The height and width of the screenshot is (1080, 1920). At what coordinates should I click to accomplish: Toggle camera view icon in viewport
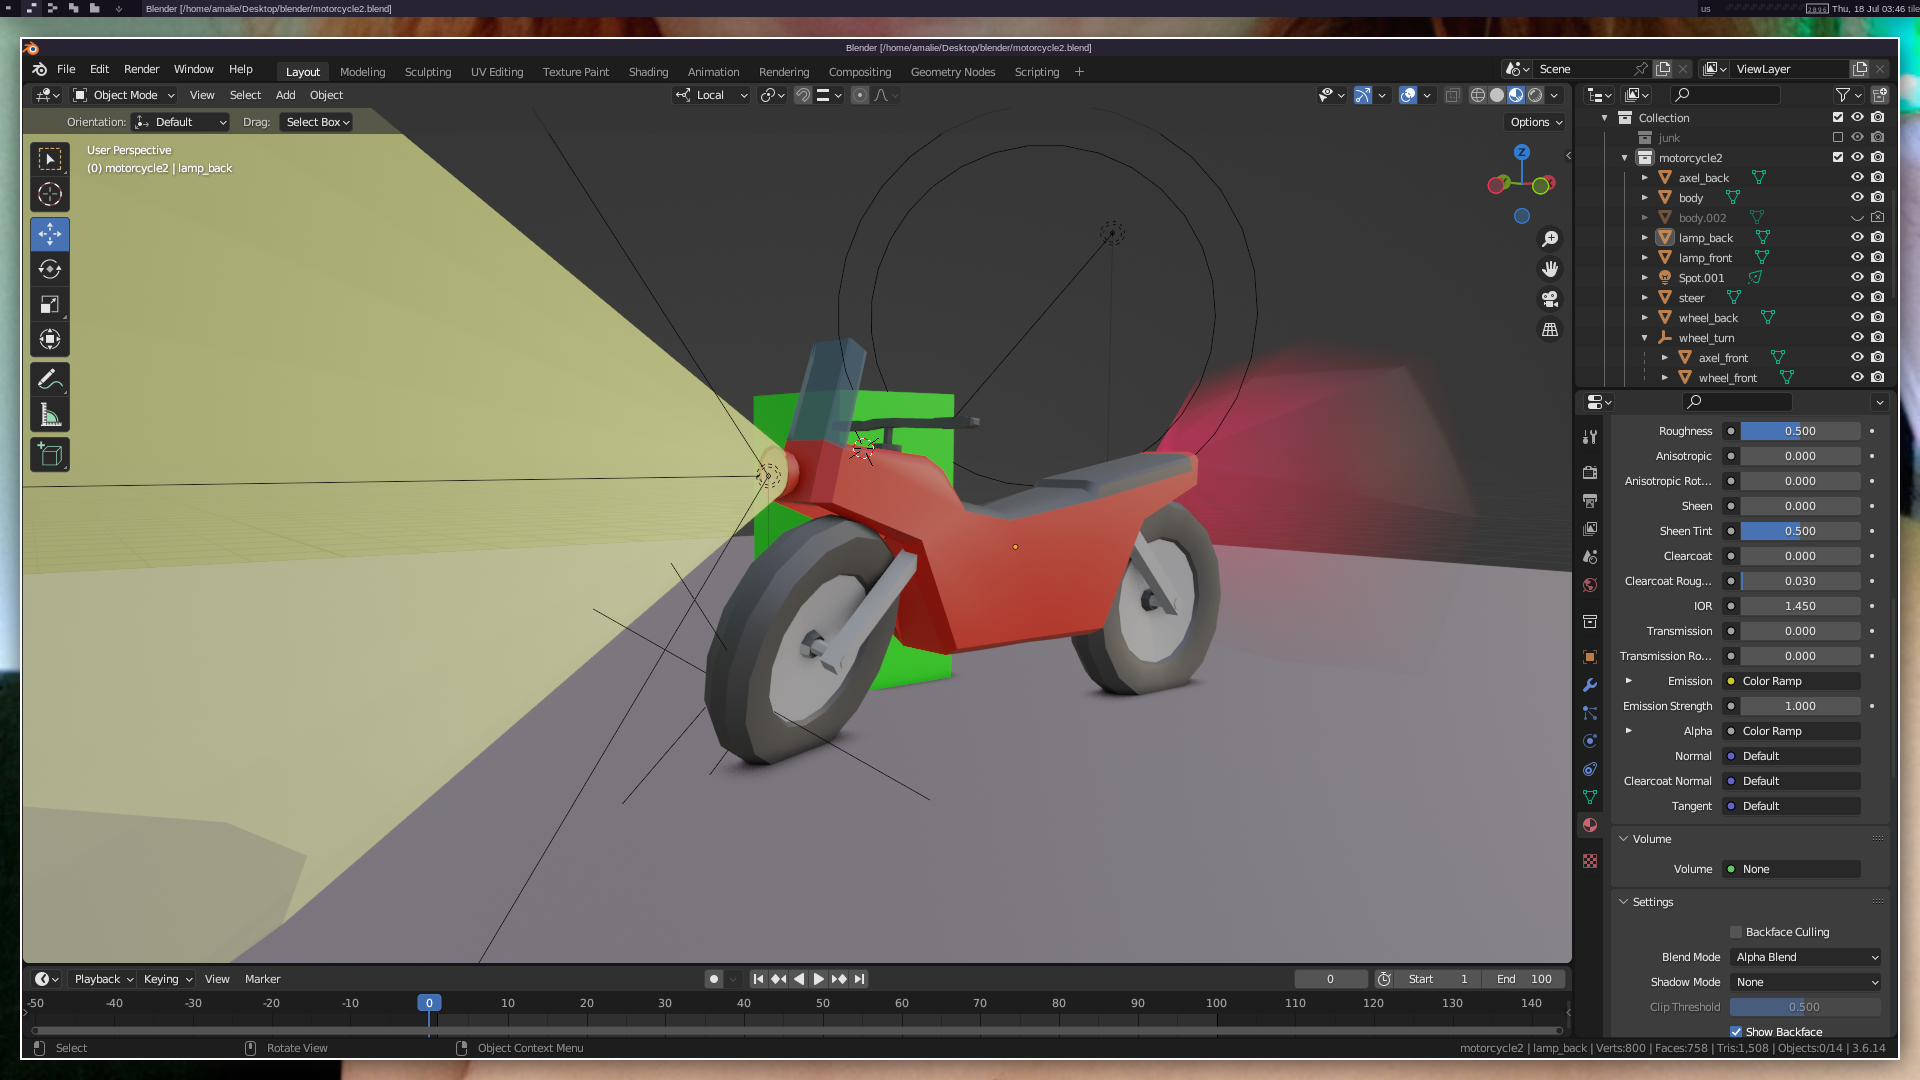pyautogui.click(x=1550, y=299)
